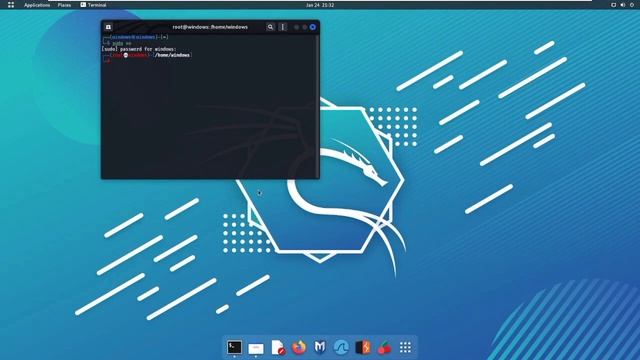
Task: Launch CherryTree from the dock
Action: (x=384, y=347)
